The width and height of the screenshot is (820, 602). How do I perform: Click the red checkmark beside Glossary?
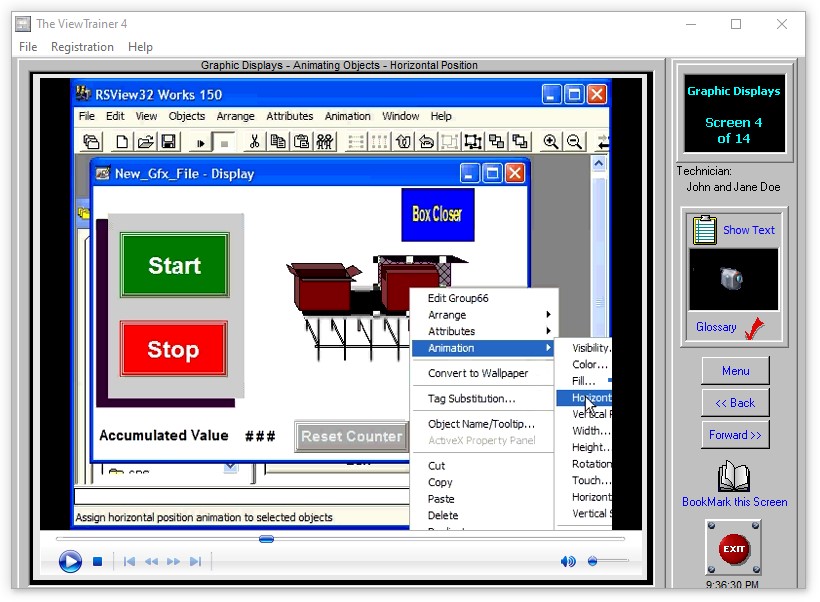point(755,327)
